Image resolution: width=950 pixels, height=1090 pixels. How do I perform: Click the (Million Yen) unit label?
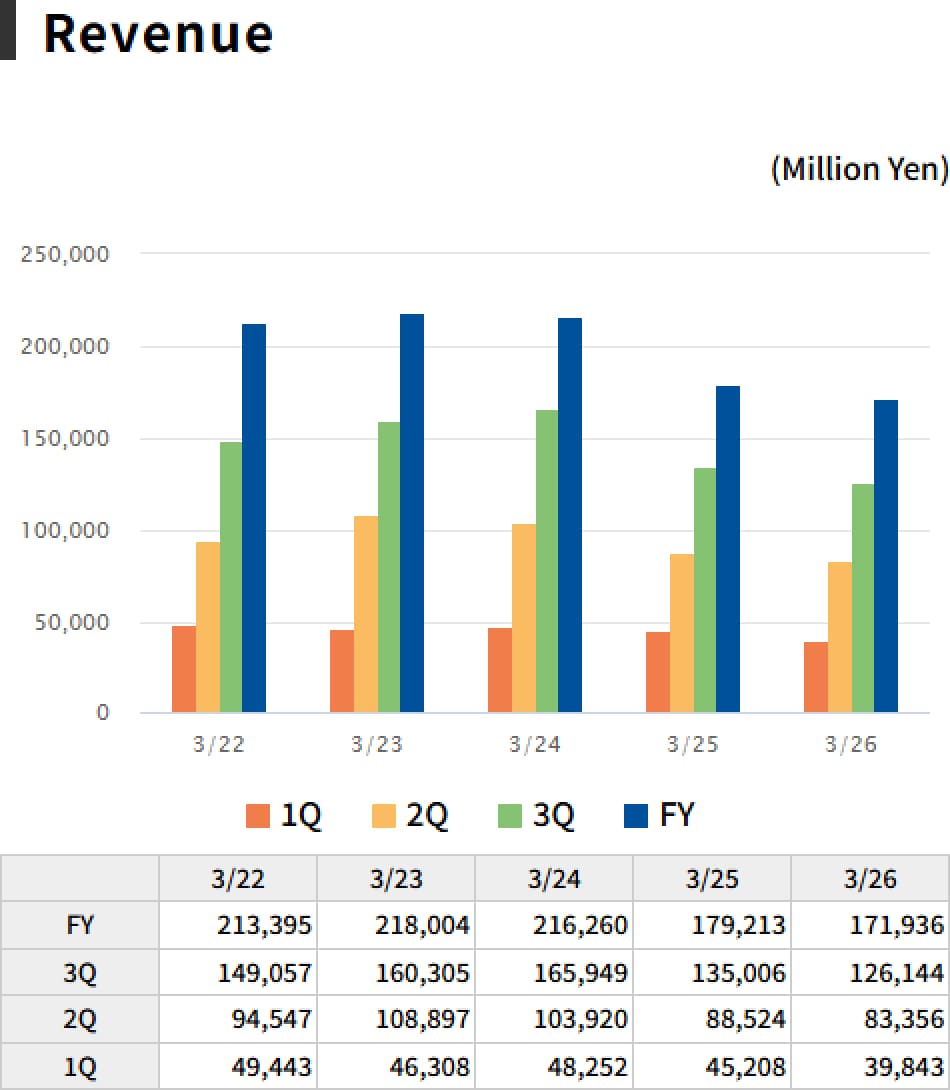860,169
